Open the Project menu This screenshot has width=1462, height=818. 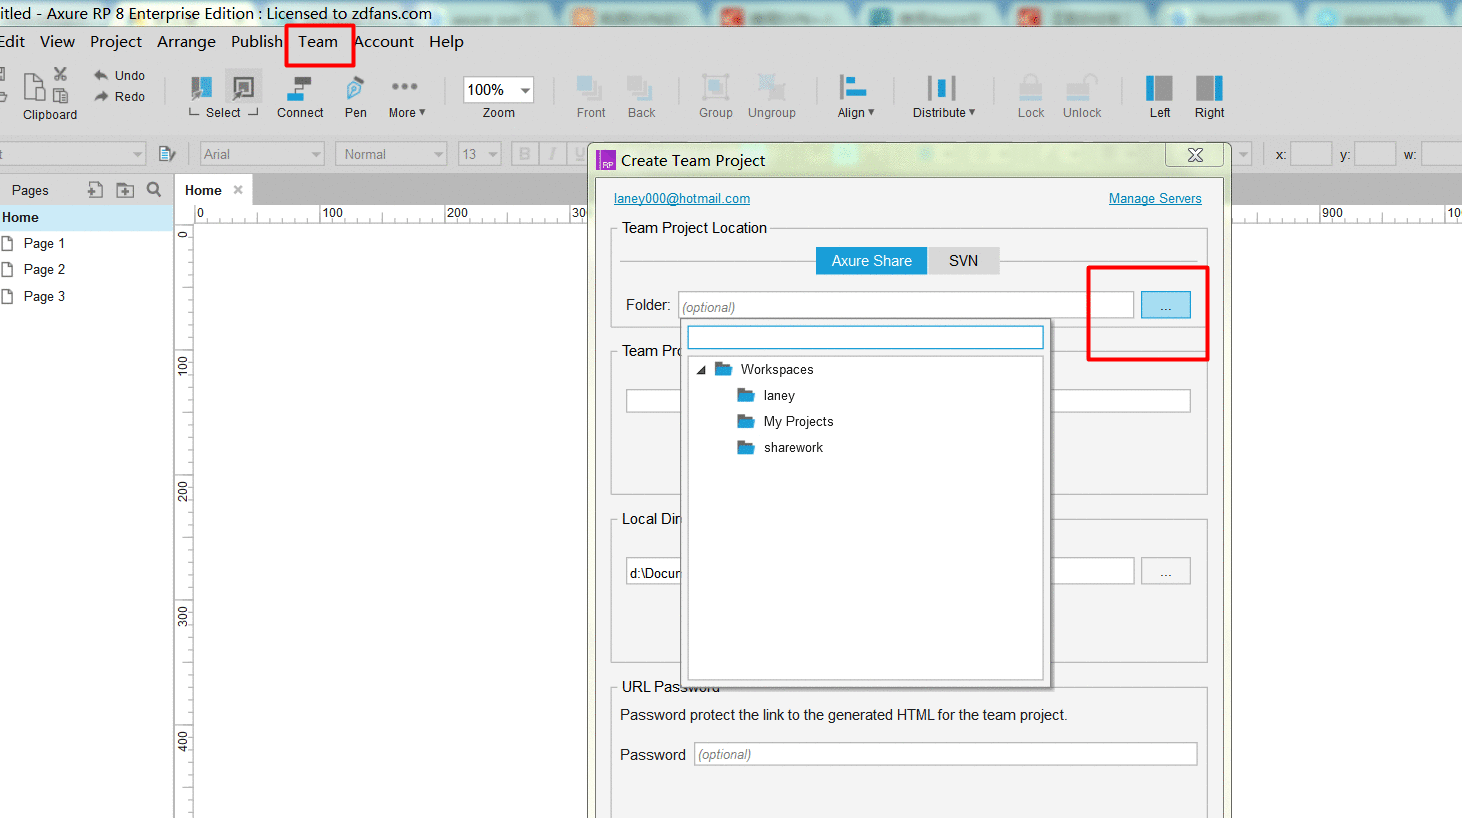point(116,42)
